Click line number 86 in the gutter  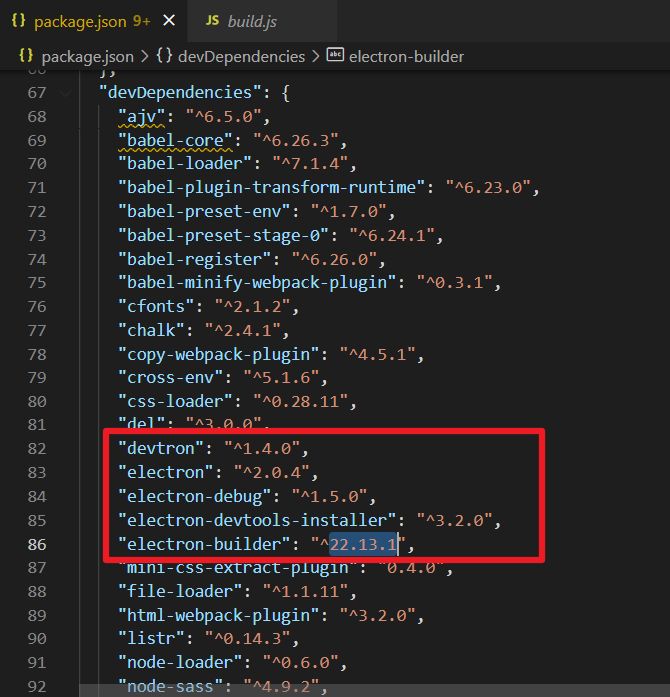tap(37, 545)
